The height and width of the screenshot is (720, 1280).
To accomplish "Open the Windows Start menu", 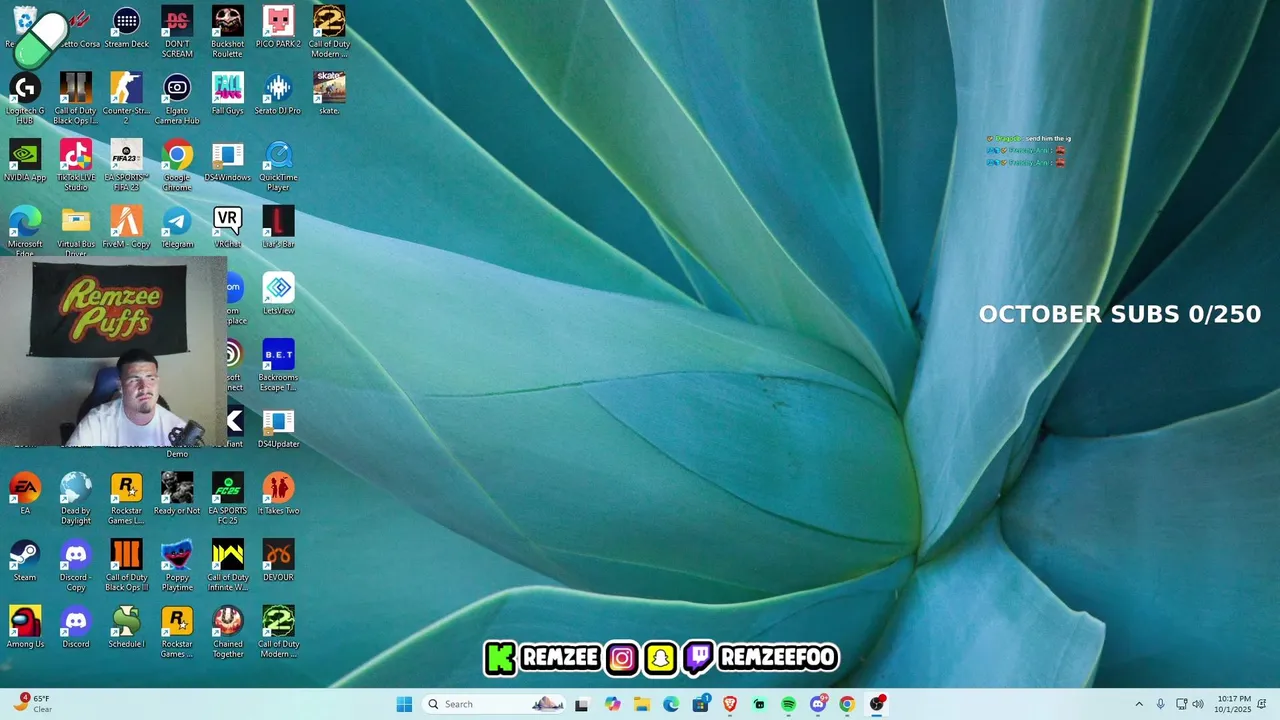I will (x=404, y=704).
